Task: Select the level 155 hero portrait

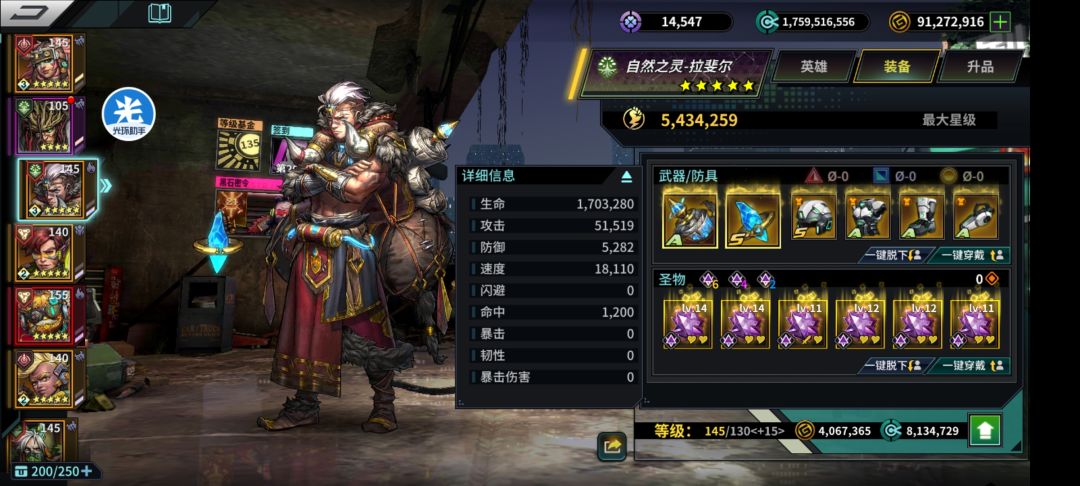Action: pos(47,315)
